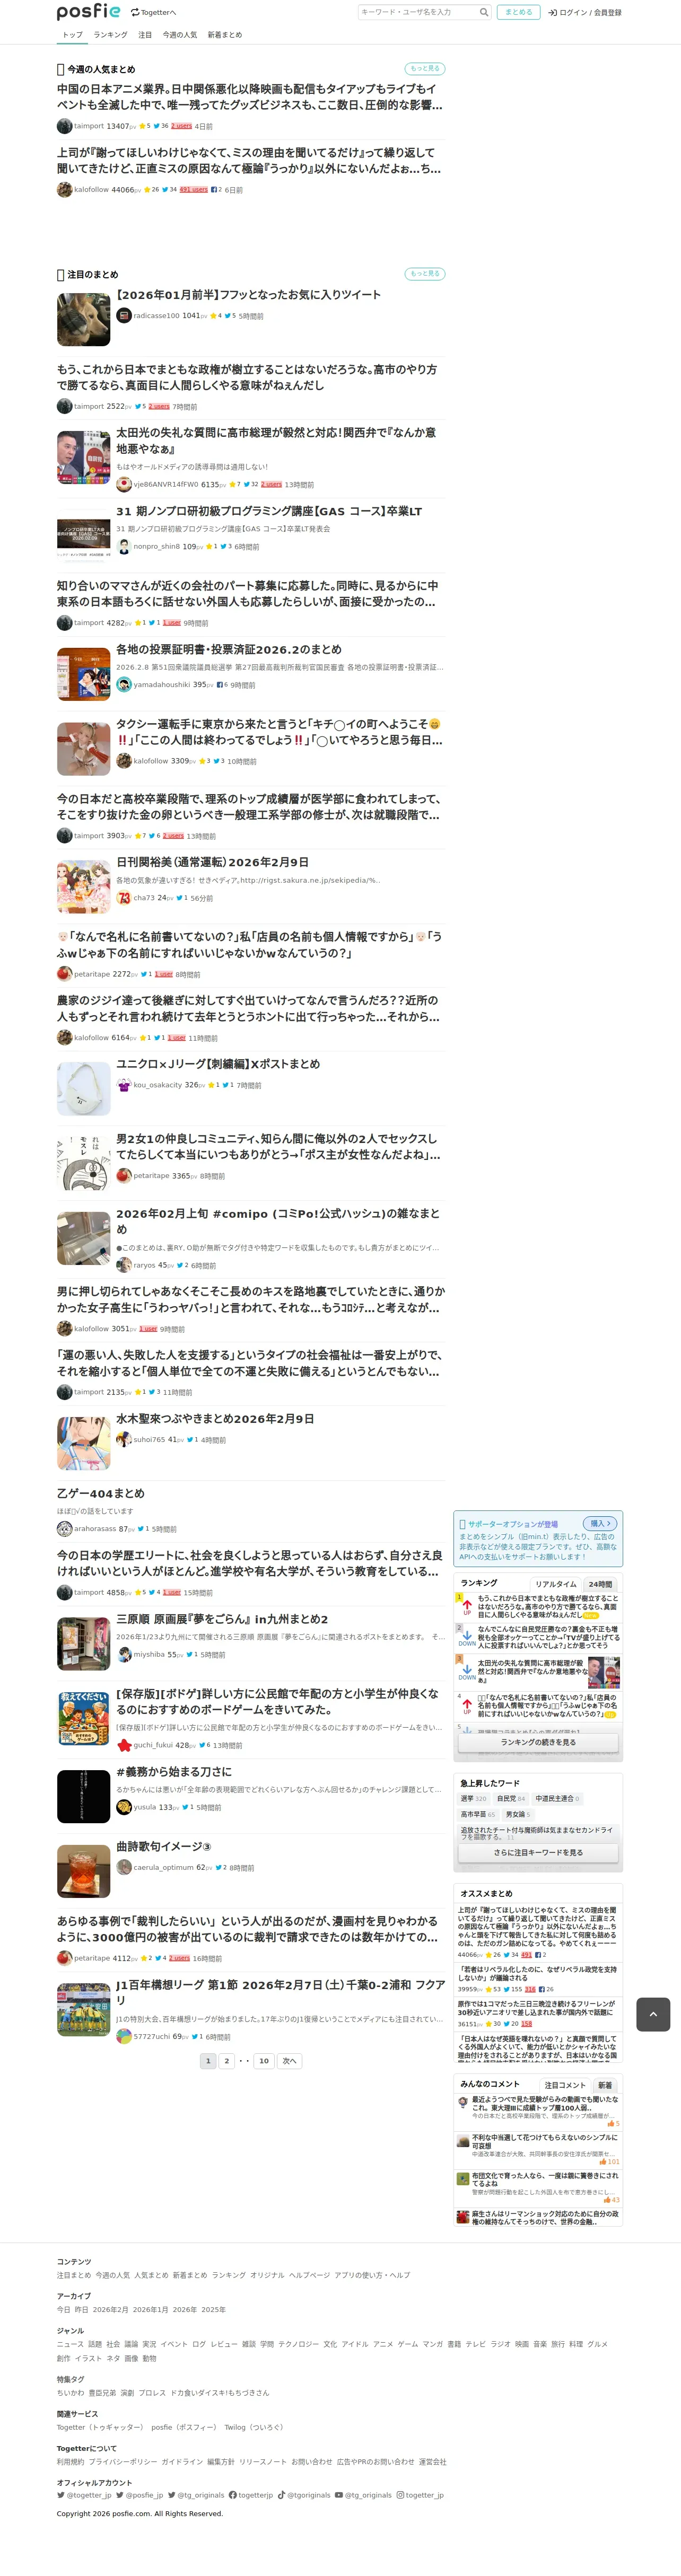This screenshot has width=681, height=2576.
Task: Open the 新着まとめ navigation tab
Action: click(225, 35)
